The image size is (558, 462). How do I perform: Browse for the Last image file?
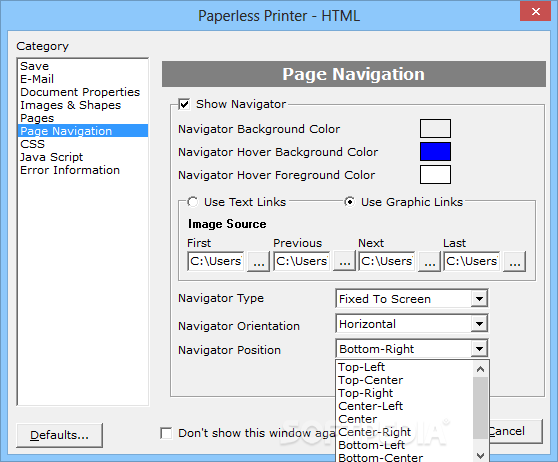coord(515,262)
